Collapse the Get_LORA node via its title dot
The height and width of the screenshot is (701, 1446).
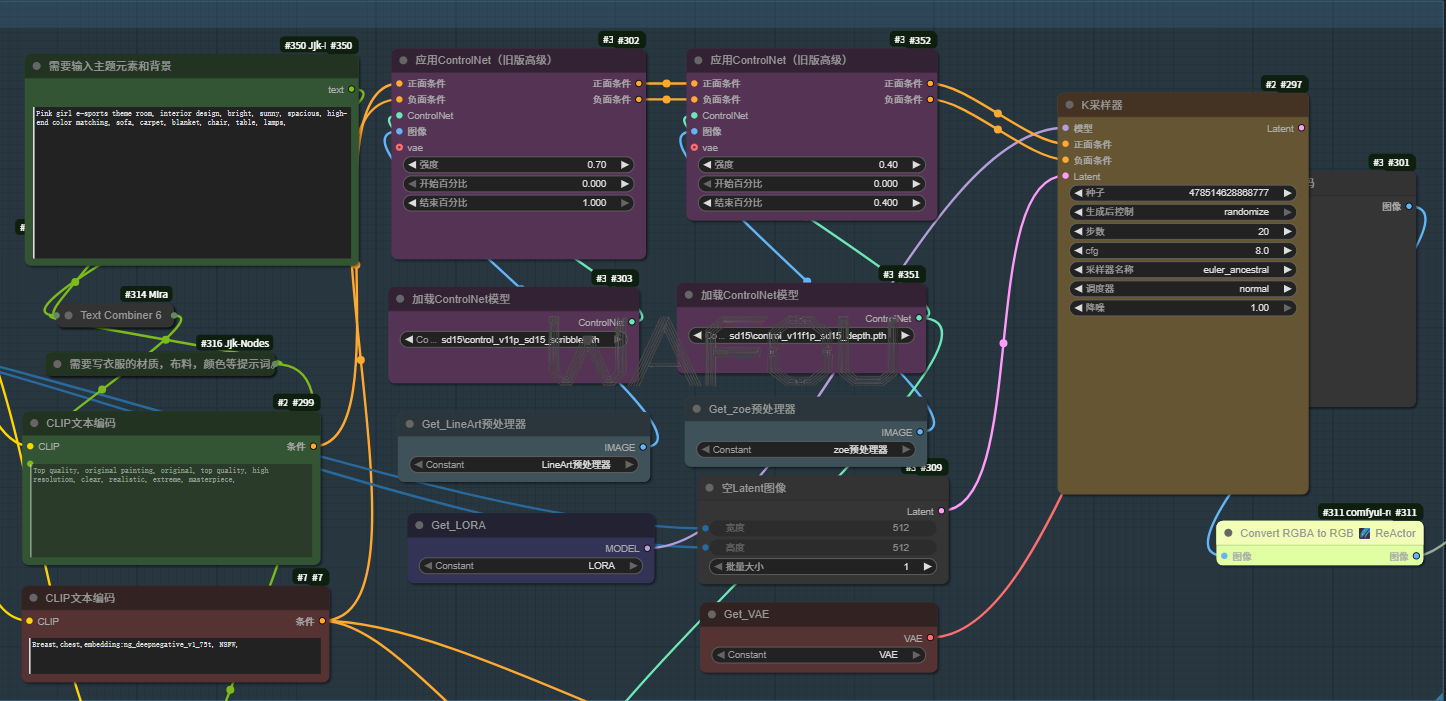[x=420, y=525]
